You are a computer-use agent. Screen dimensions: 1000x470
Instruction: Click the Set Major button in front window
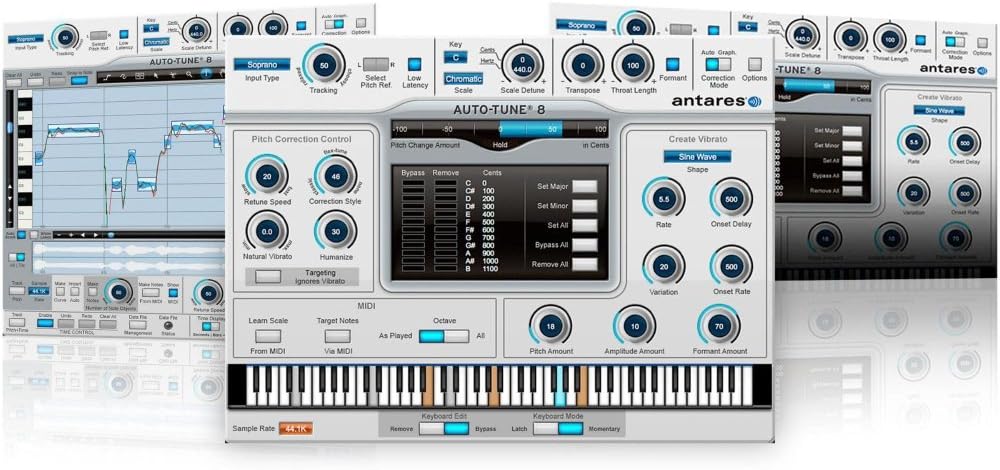coord(585,186)
